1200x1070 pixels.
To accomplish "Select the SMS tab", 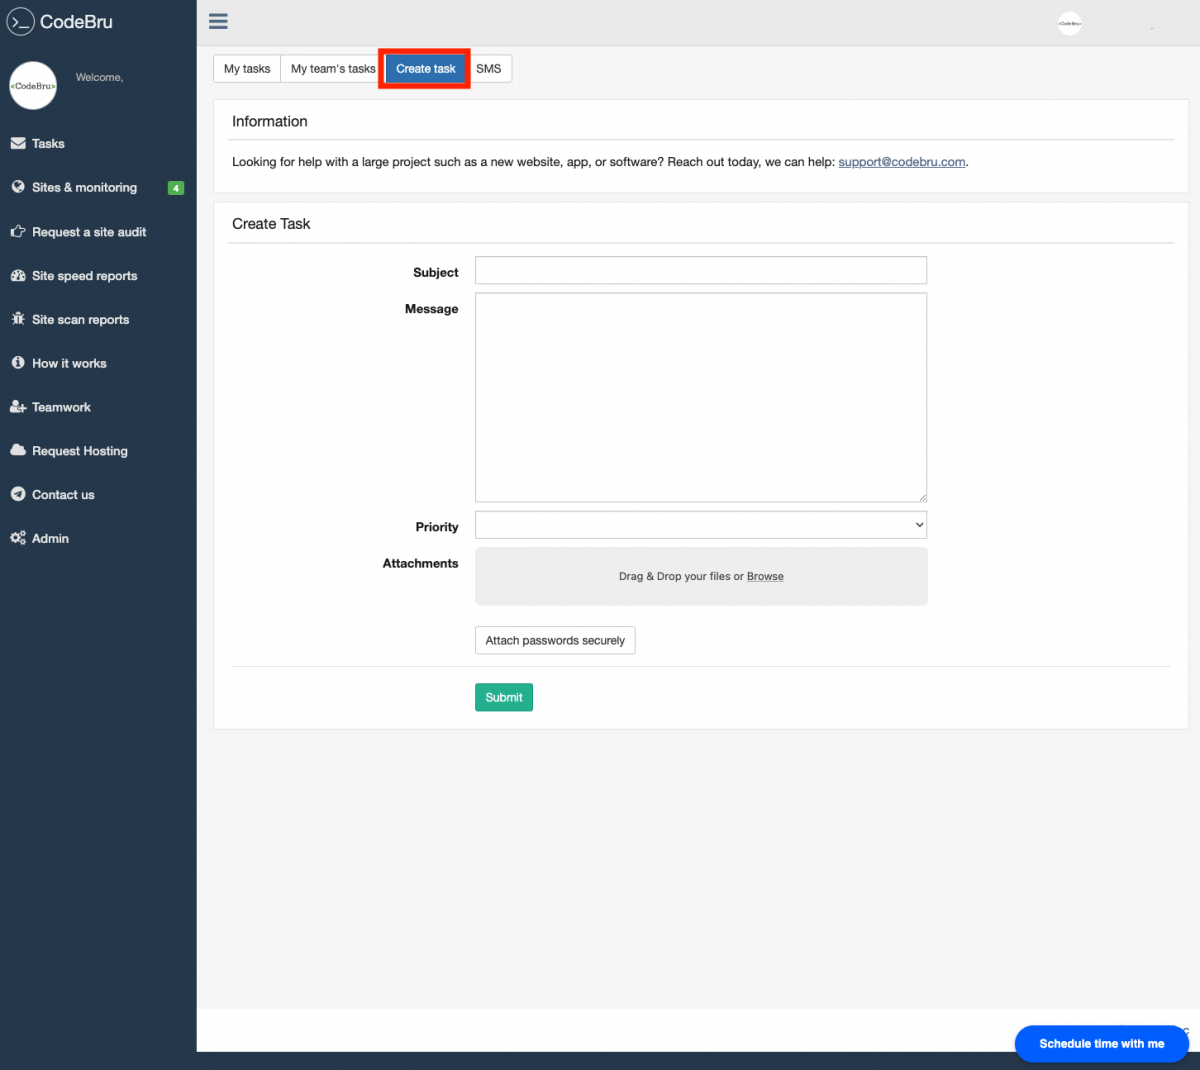I will point(489,69).
